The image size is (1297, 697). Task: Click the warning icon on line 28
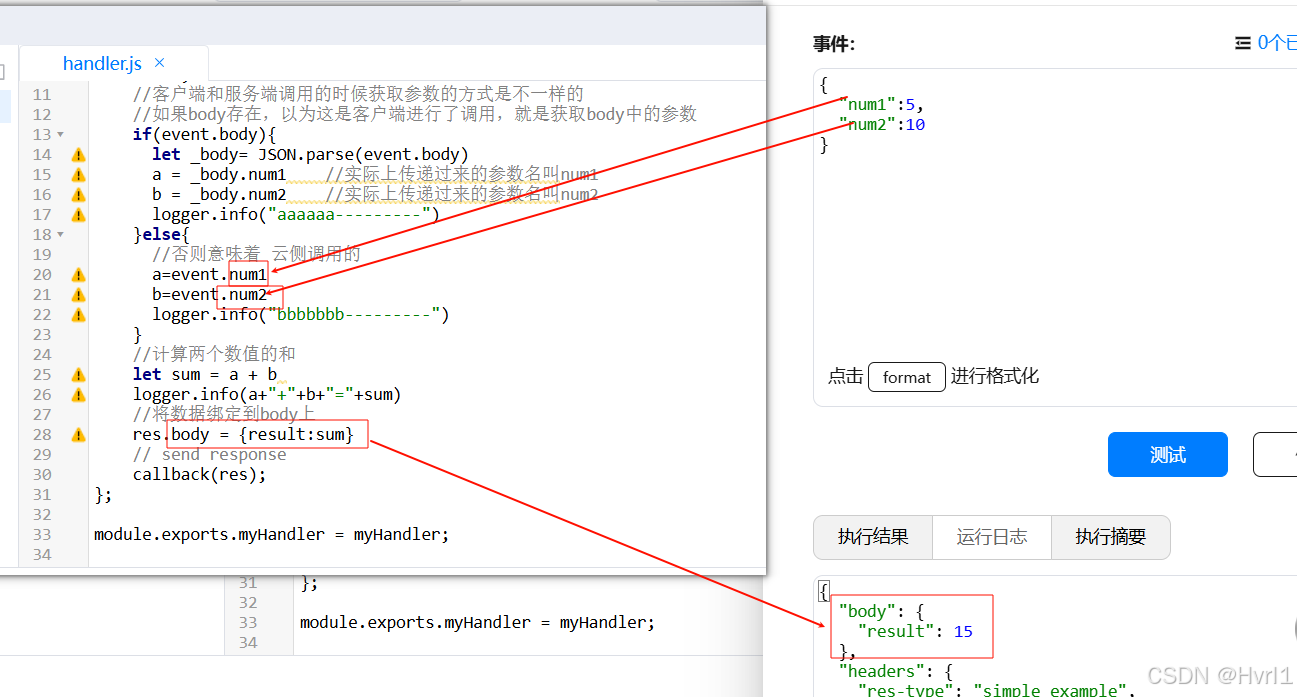(78, 435)
